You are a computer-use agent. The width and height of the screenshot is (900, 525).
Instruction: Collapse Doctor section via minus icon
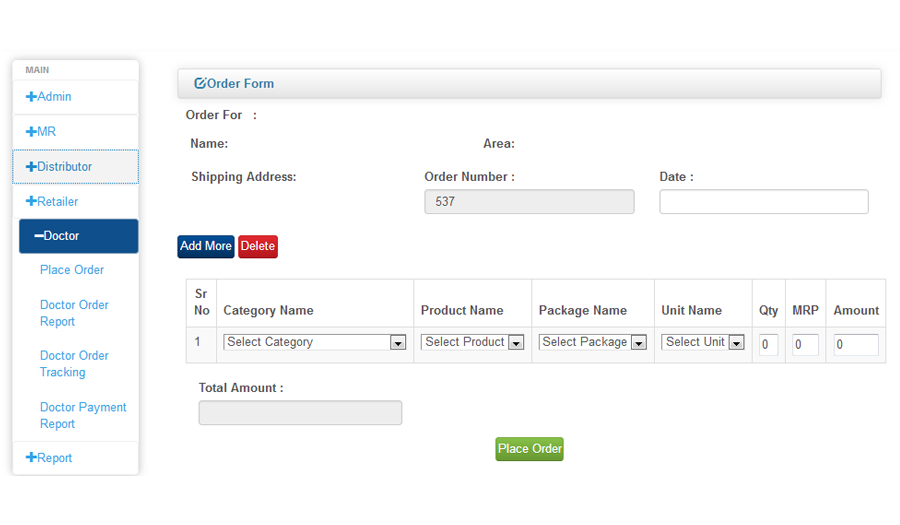click(x=38, y=236)
